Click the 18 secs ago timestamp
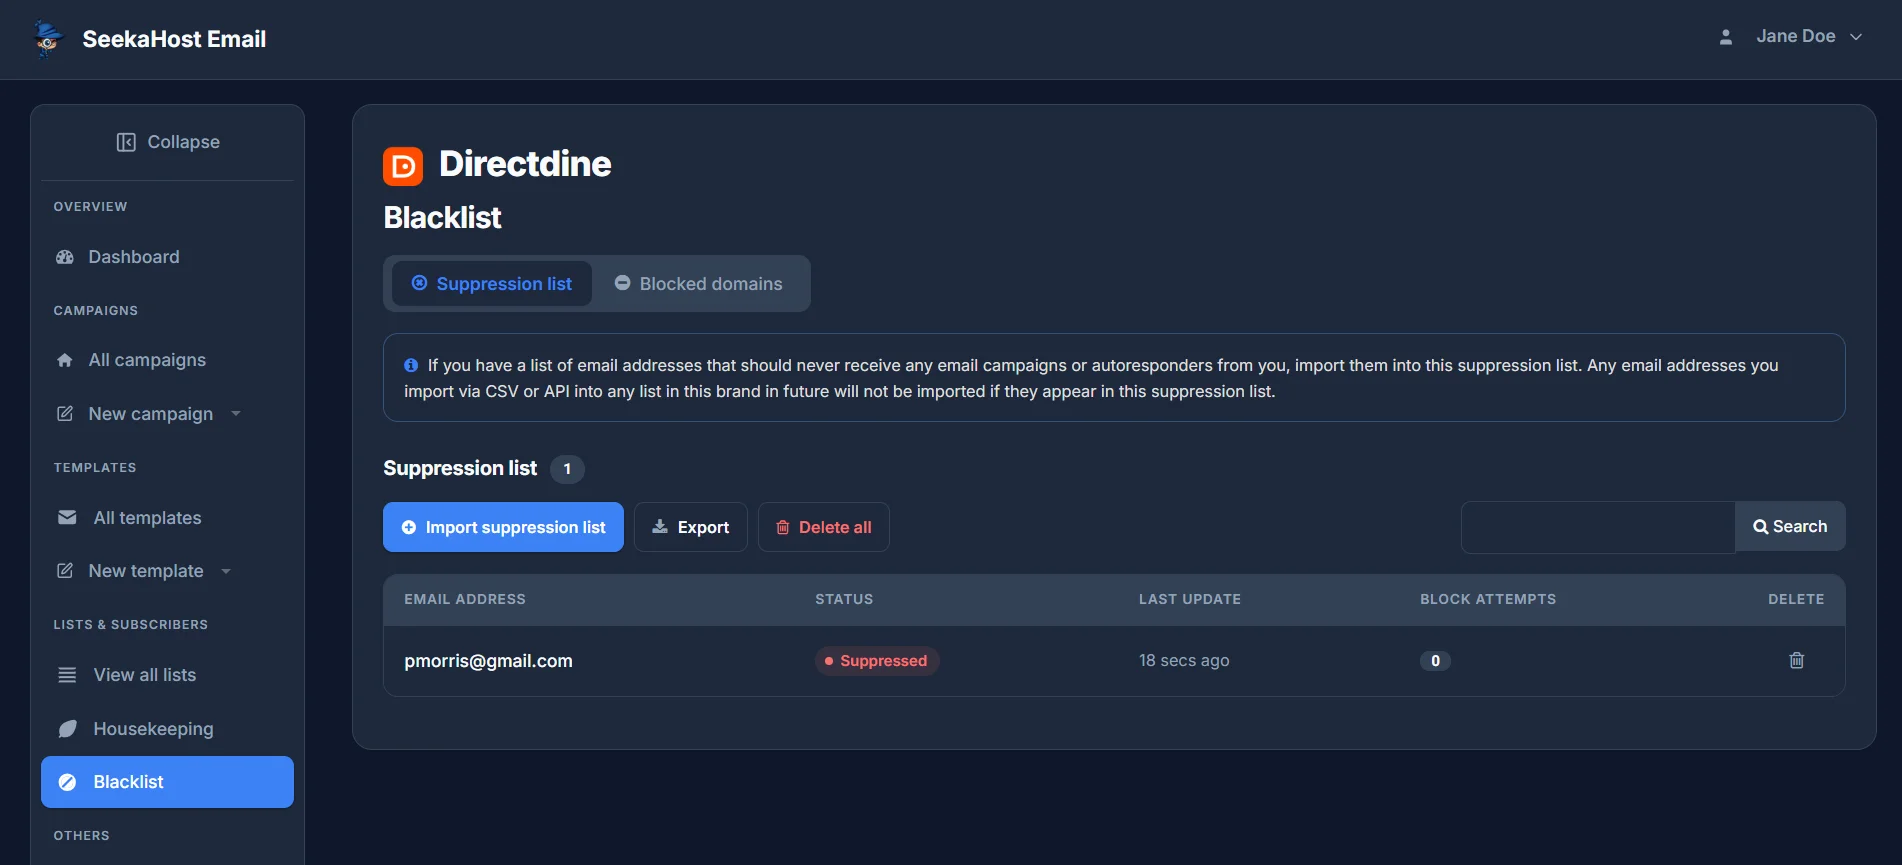 pyautogui.click(x=1184, y=661)
